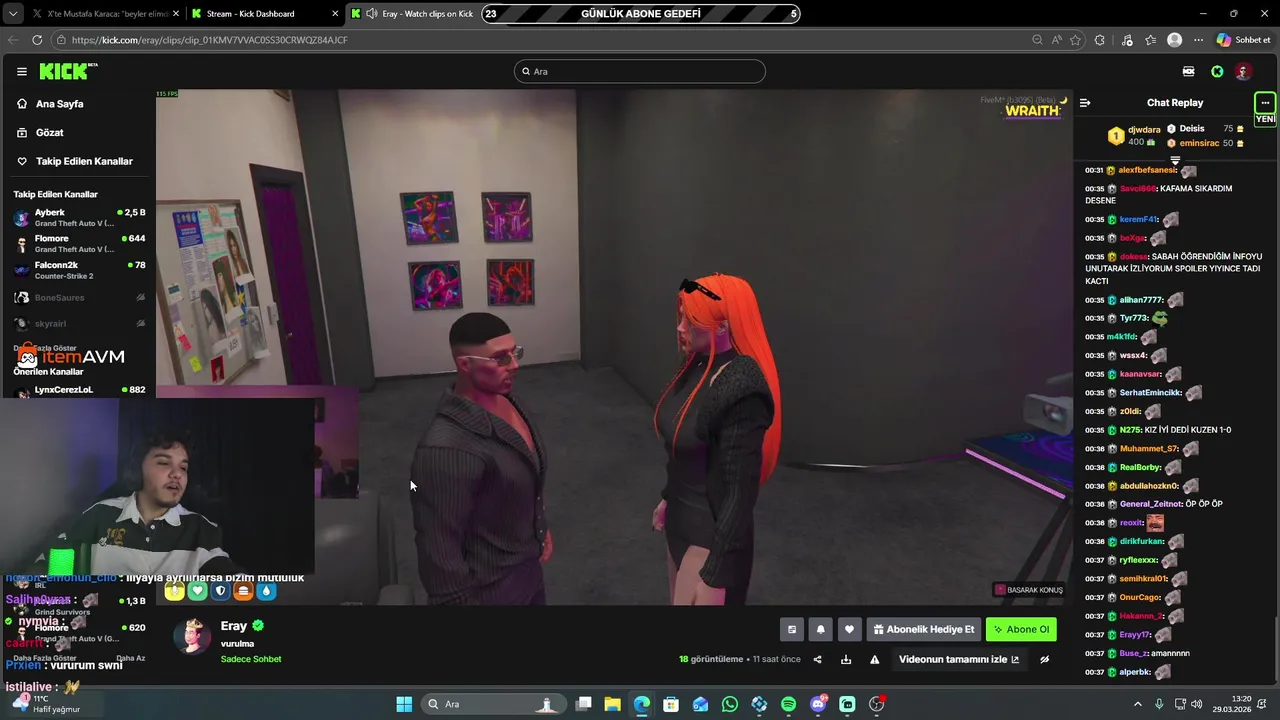Show hidden system tray icons

[1137, 704]
